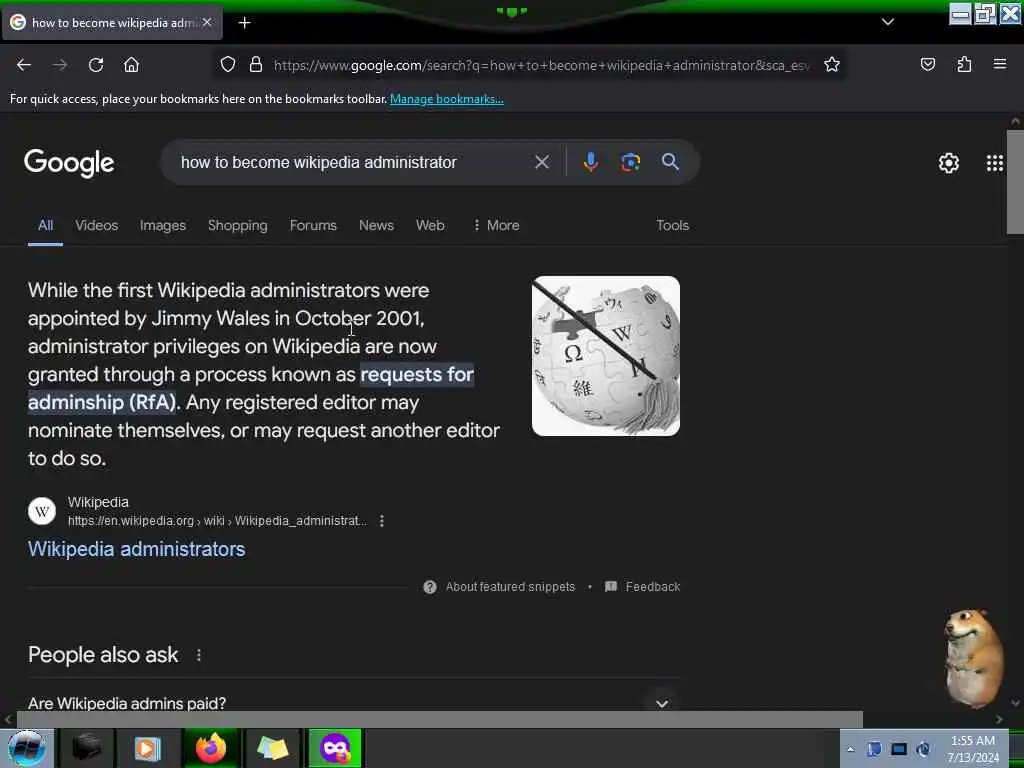Open the Windows Start menu orb
The image size is (1024, 768).
point(26,748)
